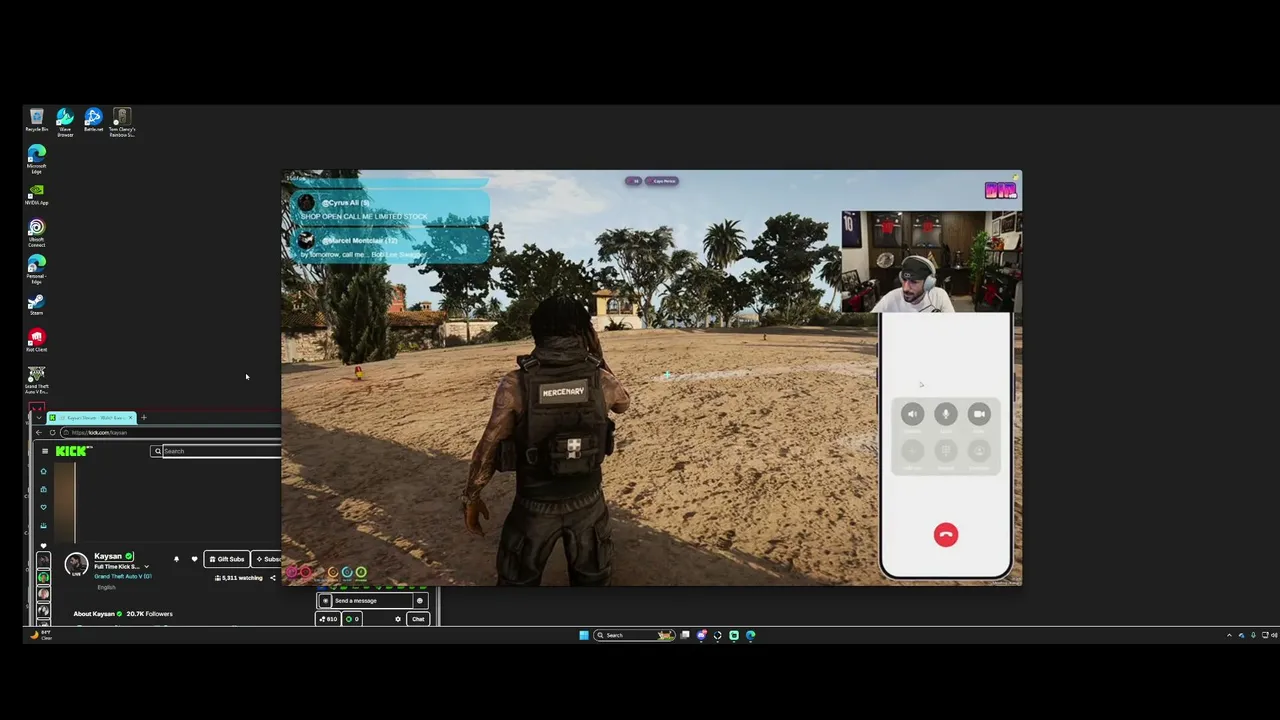This screenshot has height=720, width=1280.
Task: Launch the Wave Browser desktop shortcut
Action: point(65,121)
